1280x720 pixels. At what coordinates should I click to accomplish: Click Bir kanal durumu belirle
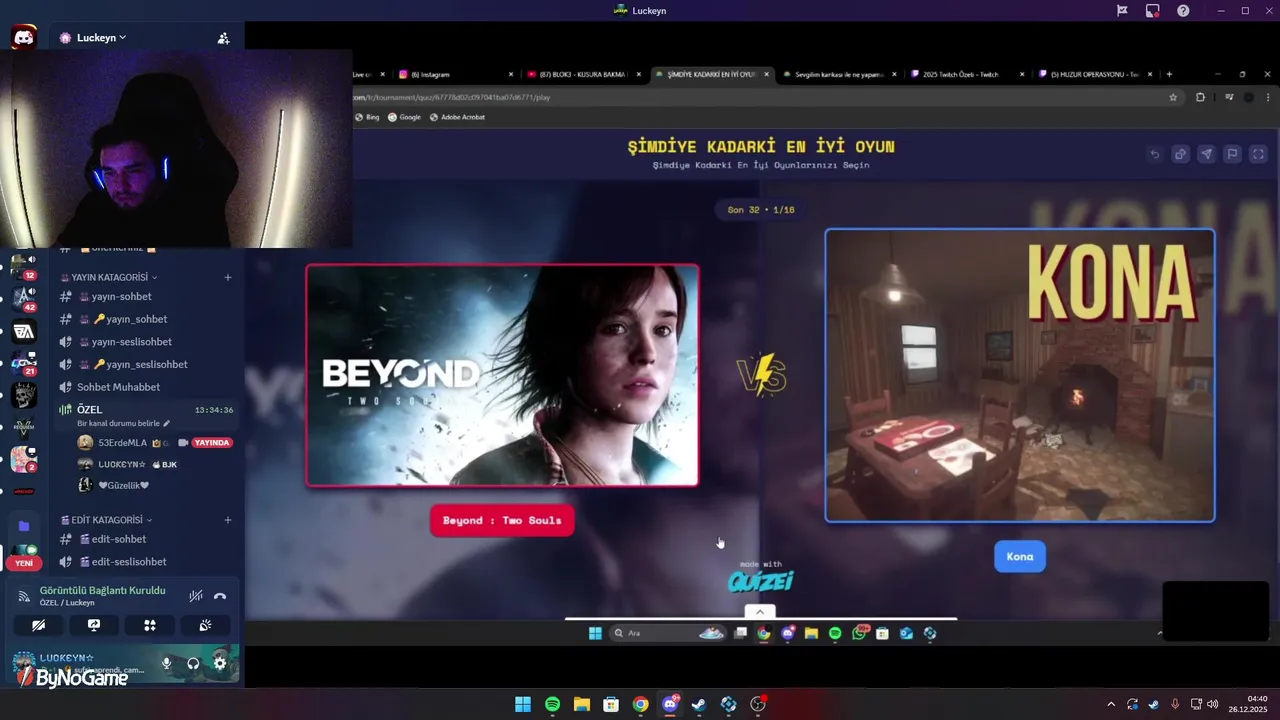[x=123, y=424]
